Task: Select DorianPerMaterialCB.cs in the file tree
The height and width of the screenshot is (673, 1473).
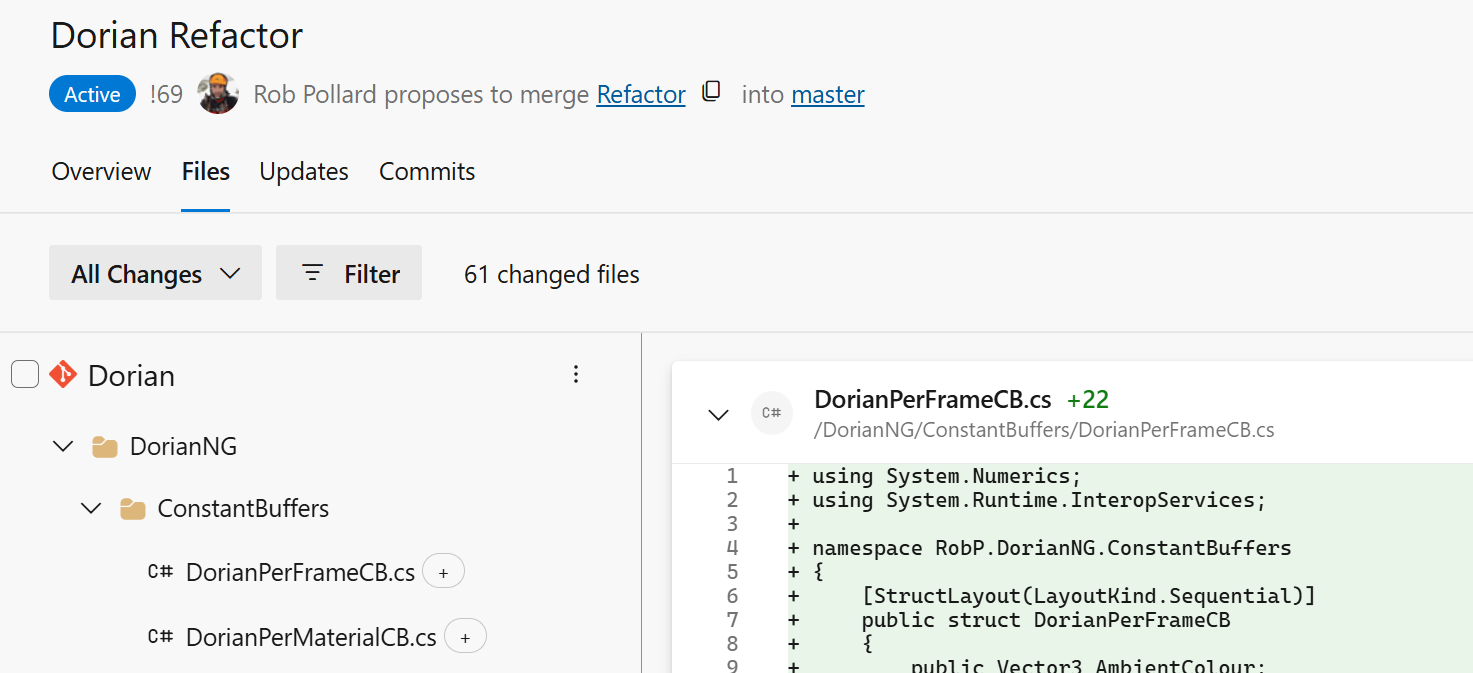Action: tap(310, 637)
